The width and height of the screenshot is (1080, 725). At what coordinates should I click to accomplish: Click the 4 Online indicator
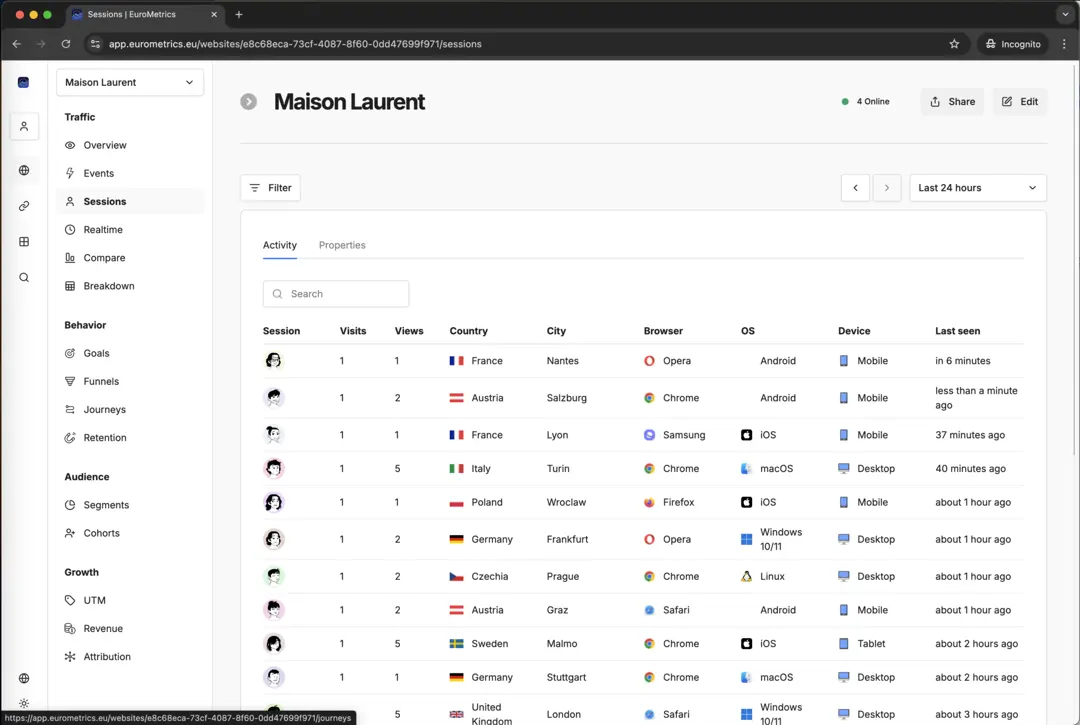coord(866,102)
